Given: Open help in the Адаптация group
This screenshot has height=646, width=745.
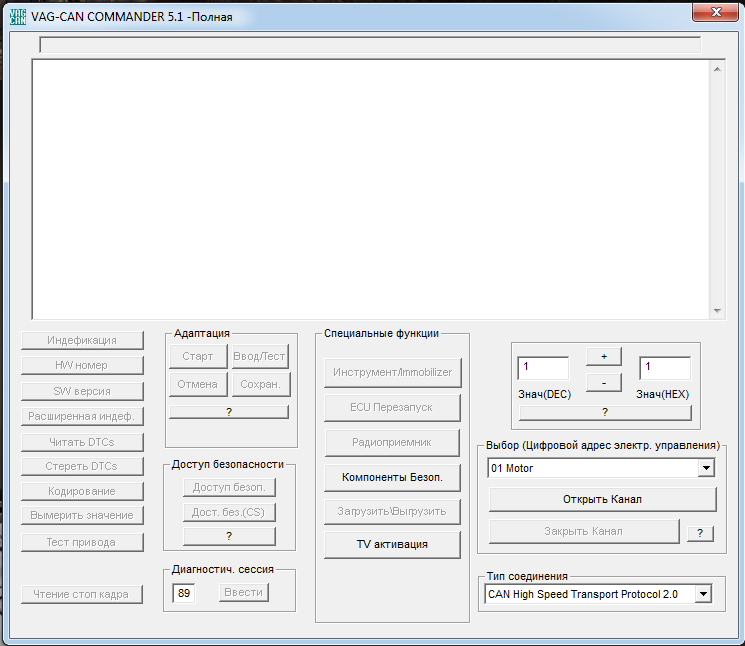Looking at the screenshot, I should point(229,412).
